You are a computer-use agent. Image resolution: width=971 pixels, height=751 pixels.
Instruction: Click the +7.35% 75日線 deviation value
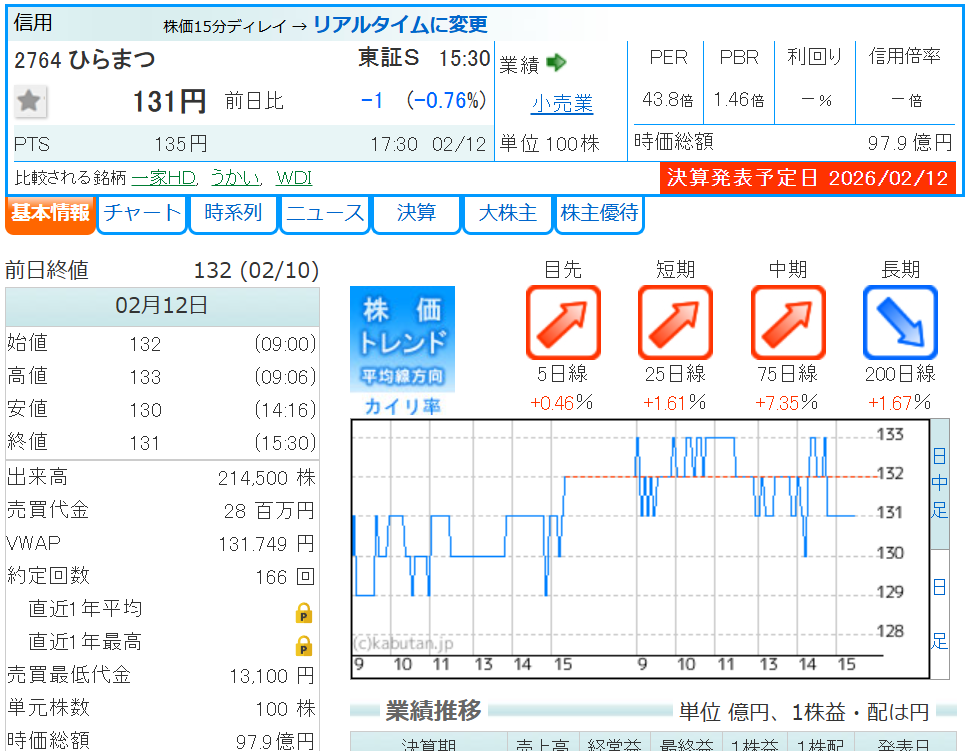coord(786,403)
